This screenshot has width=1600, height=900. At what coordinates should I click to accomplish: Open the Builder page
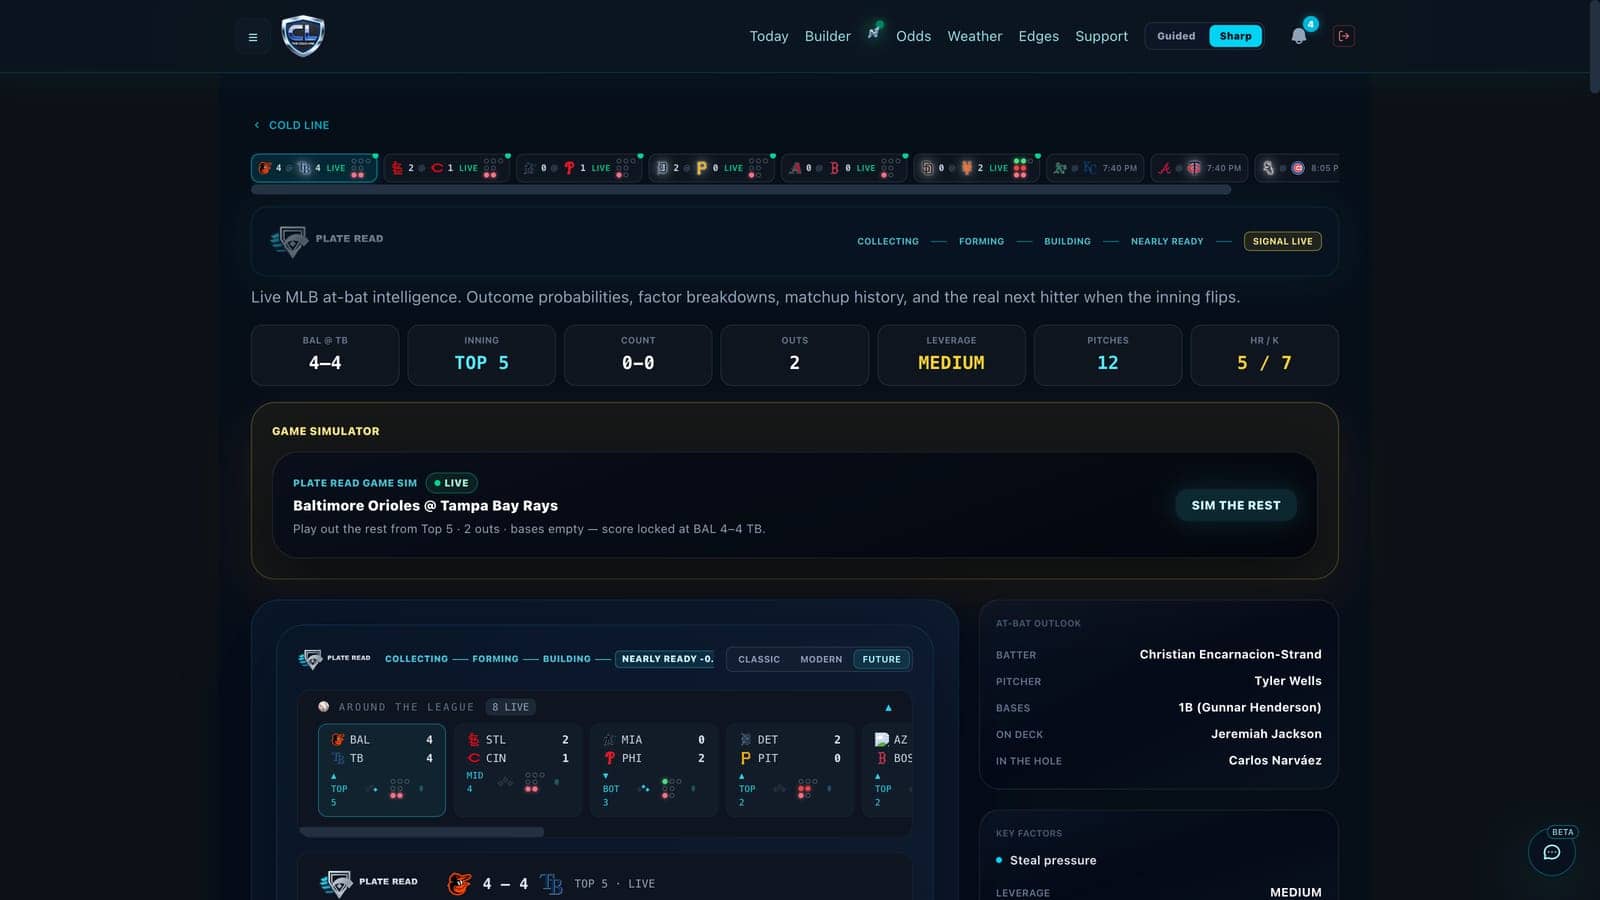click(828, 36)
